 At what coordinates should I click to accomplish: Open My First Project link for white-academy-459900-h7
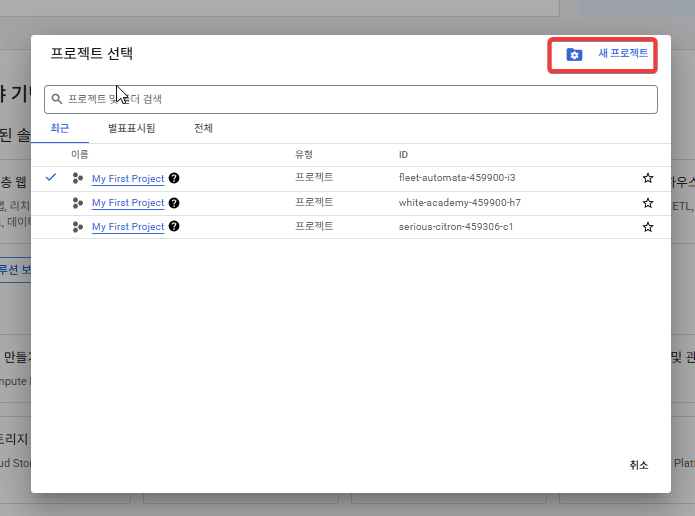pos(128,203)
